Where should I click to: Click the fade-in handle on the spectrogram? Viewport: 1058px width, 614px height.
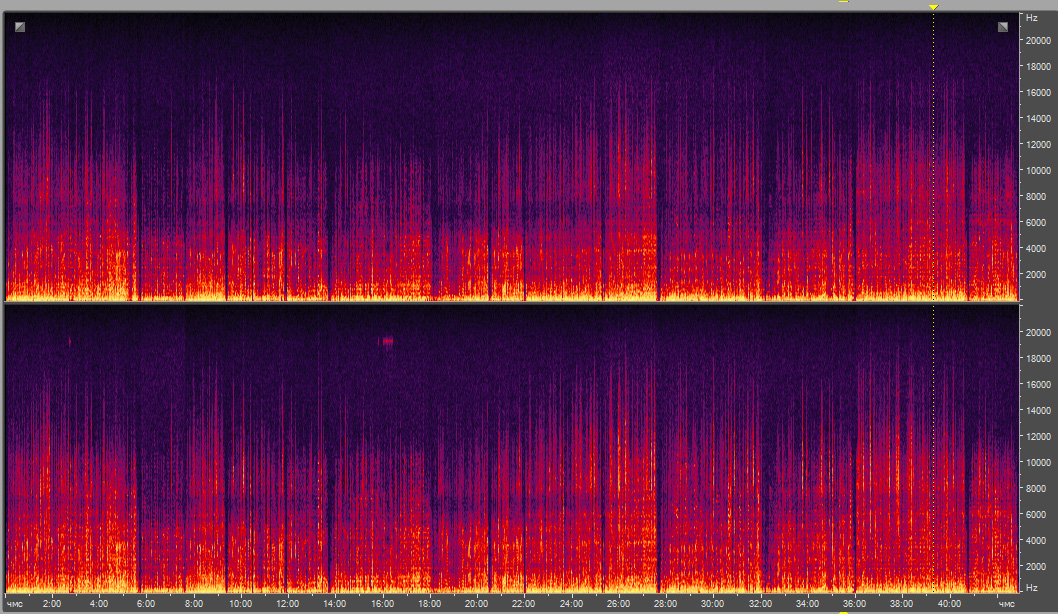click(20, 27)
